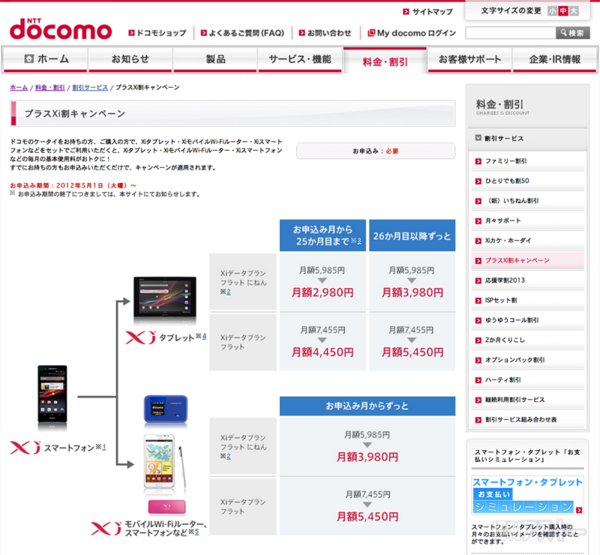
Task: Select 料金・割引 navigation tab
Action: pos(385,61)
